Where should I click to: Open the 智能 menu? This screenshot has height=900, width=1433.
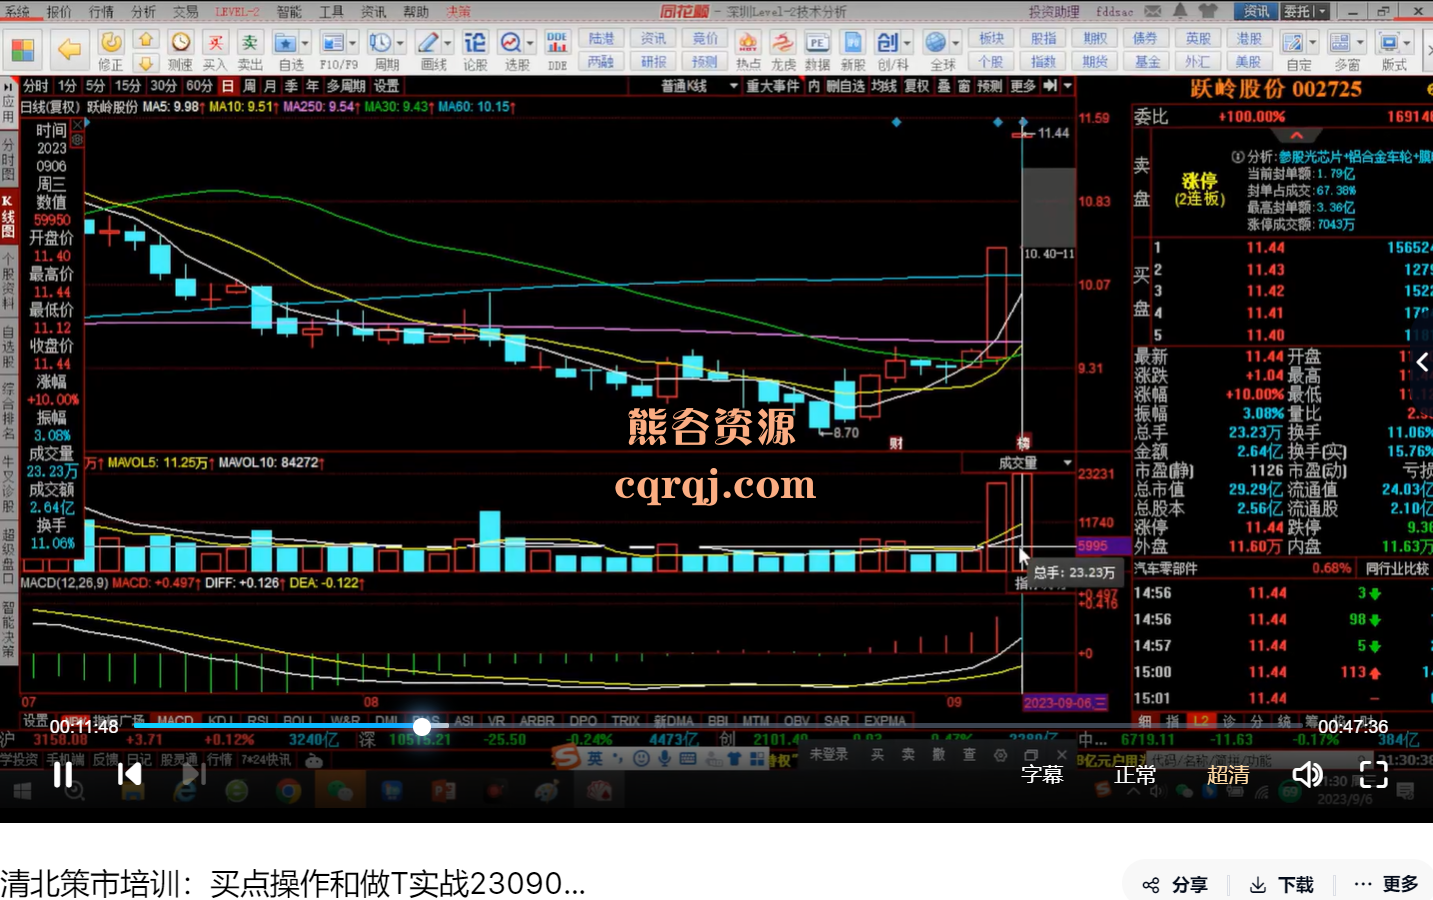pos(289,12)
